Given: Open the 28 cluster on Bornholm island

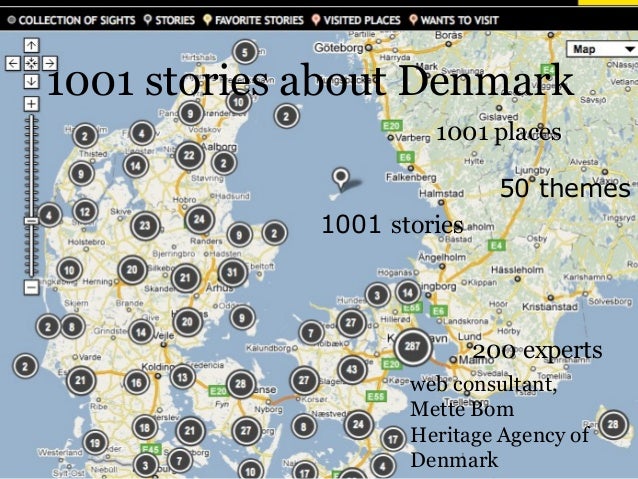Looking at the screenshot, I should 613,424.
